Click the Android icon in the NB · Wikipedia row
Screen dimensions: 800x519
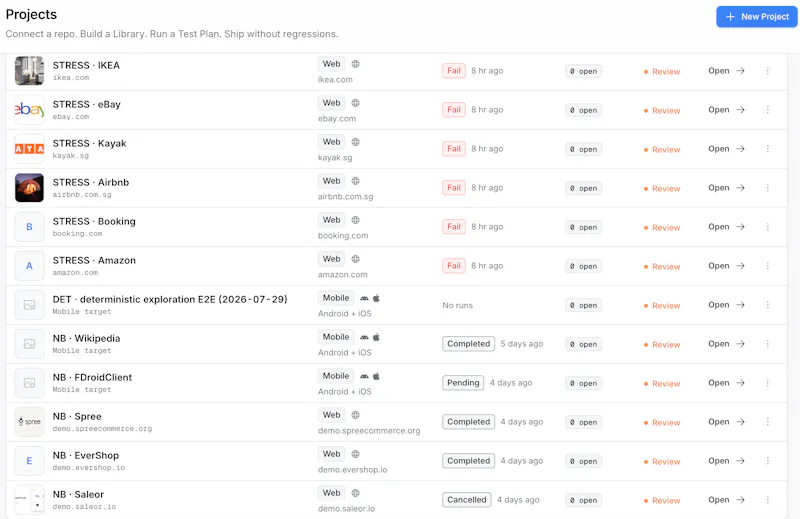(364, 337)
